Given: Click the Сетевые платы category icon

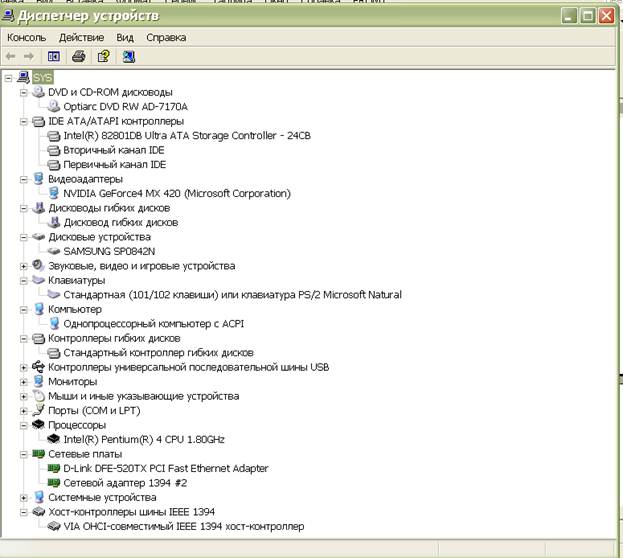Looking at the screenshot, I should pyautogui.click(x=39, y=453).
